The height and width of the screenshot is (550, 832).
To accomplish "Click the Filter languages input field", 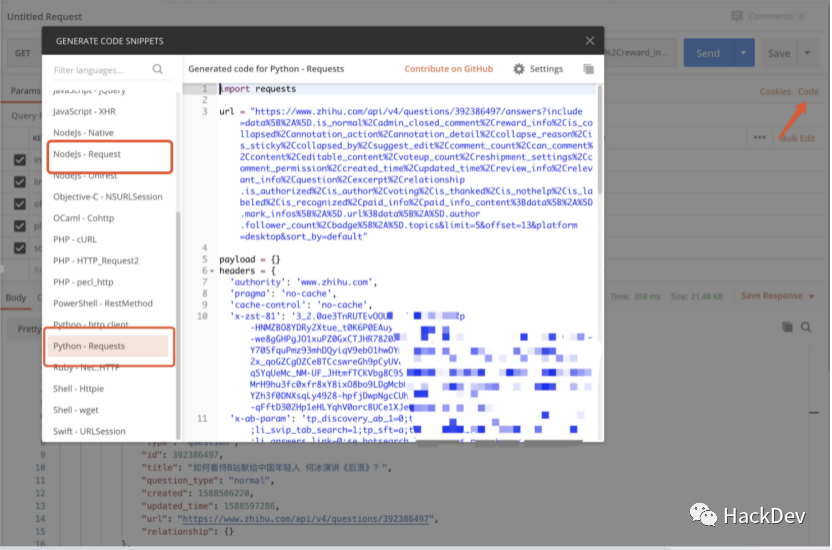I will (101, 69).
